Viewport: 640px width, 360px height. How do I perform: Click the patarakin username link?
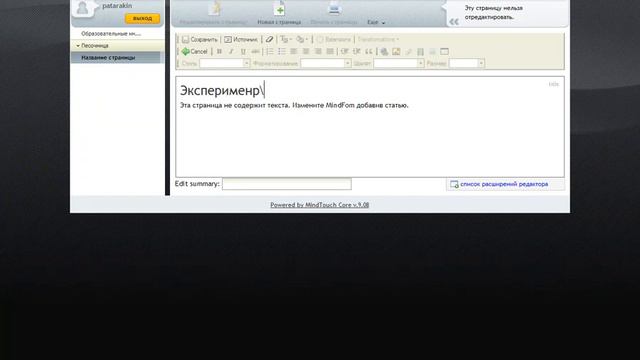click(117, 6)
